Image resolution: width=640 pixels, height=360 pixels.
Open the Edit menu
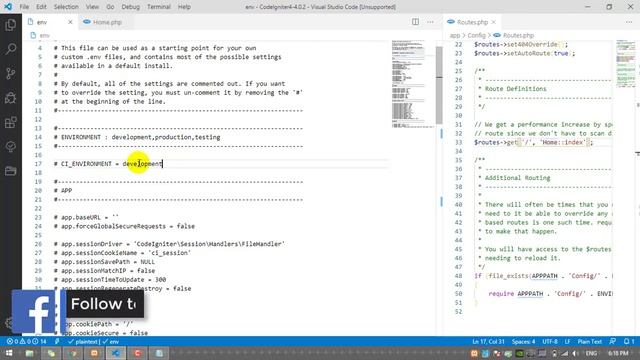point(41,7)
